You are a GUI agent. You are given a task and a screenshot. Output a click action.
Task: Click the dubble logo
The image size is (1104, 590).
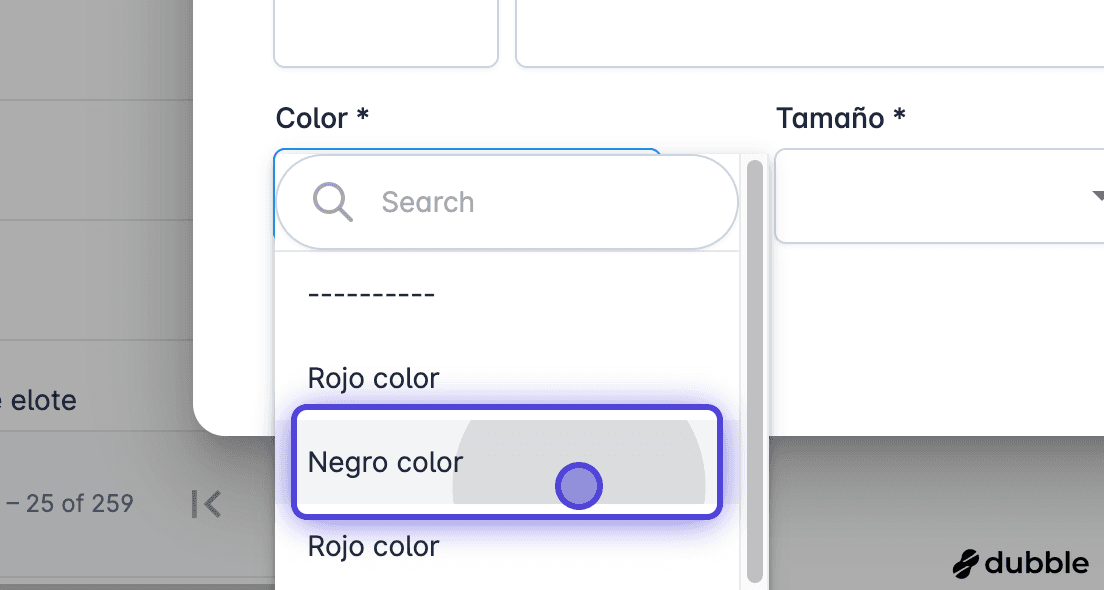point(1021,563)
